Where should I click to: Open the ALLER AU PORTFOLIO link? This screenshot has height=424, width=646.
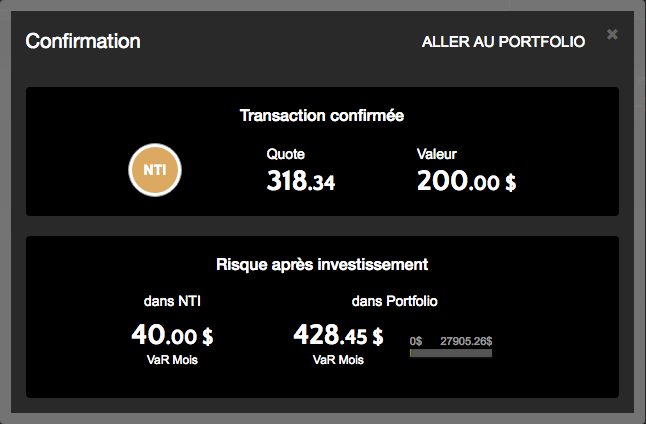point(503,42)
